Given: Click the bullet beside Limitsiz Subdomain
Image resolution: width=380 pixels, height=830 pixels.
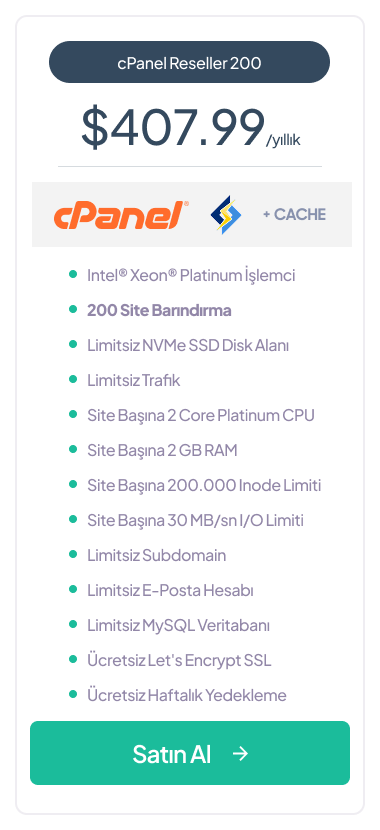Looking at the screenshot, I should pos(73,554).
